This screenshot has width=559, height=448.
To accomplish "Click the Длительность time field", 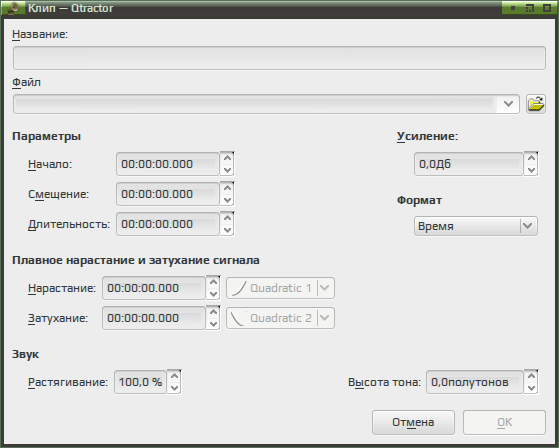I will [168, 224].
